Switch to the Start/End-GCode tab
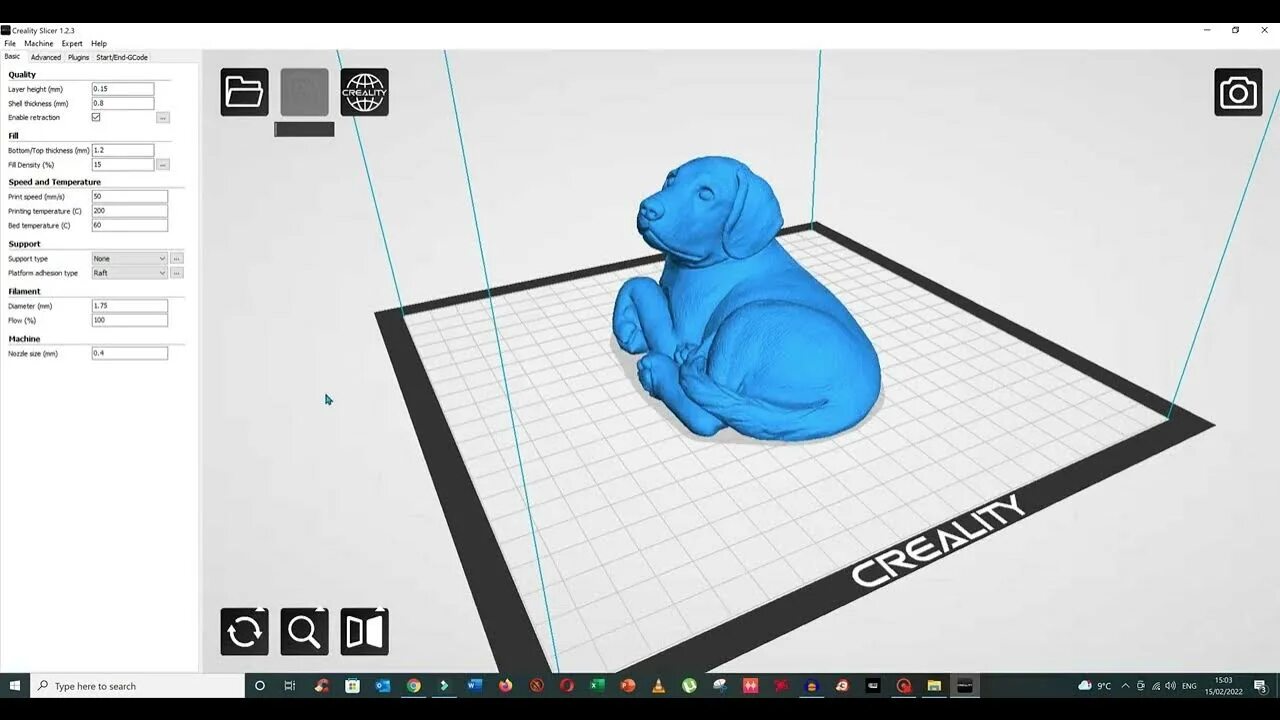Viewport: 1280px width, 720px height. click(122, 57)
